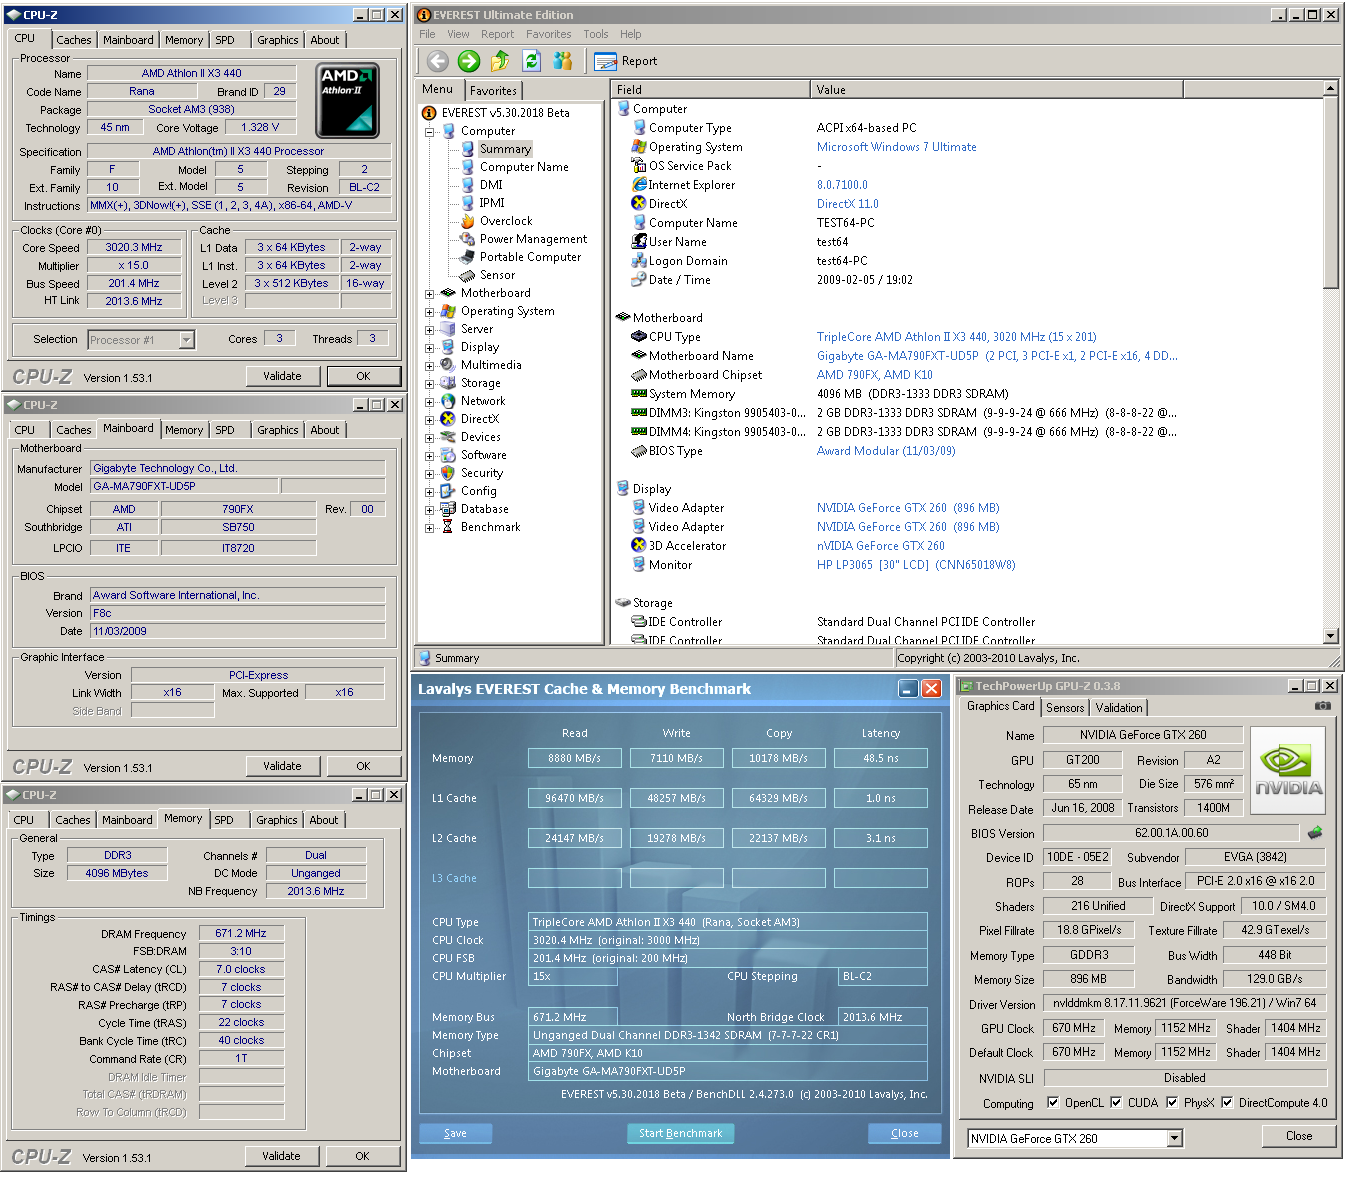1348x1177 pixels.
Task: Click the BIOS Type field icon
Action: click(x=639, y=451)
